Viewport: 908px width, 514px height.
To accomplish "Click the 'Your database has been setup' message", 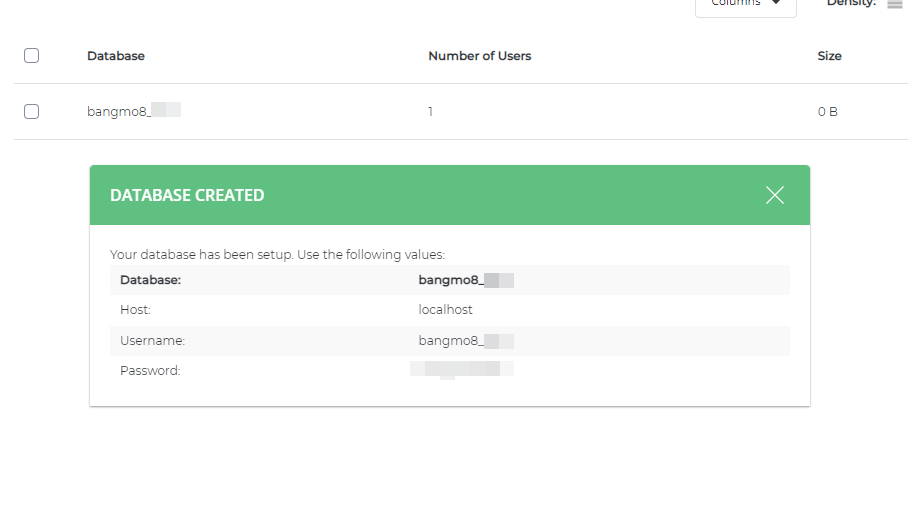I will tap(277, 255).
